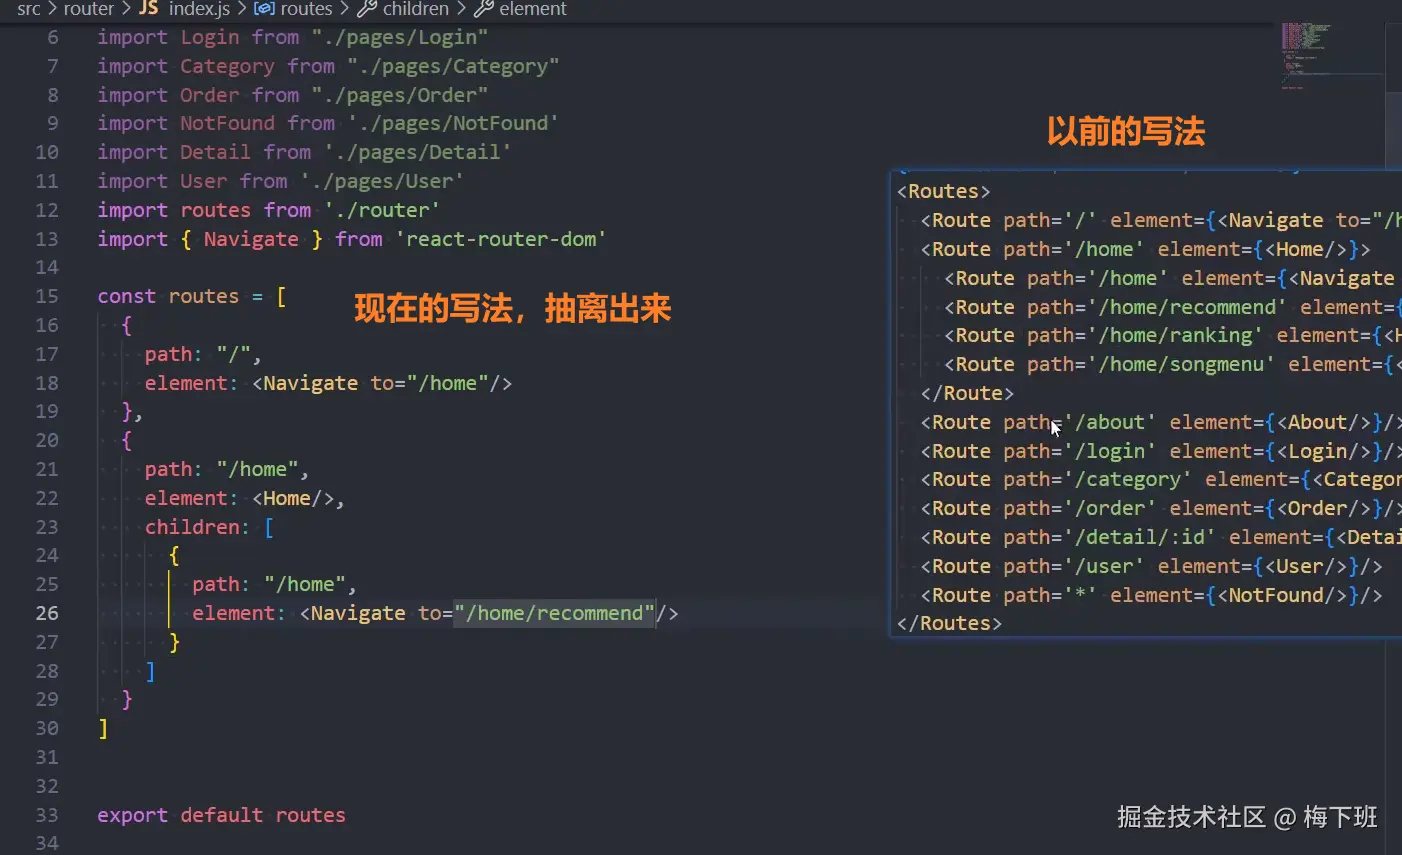Click the wrench icon before 'children'
Viewport: 1402px width, 855px height.
367,9
